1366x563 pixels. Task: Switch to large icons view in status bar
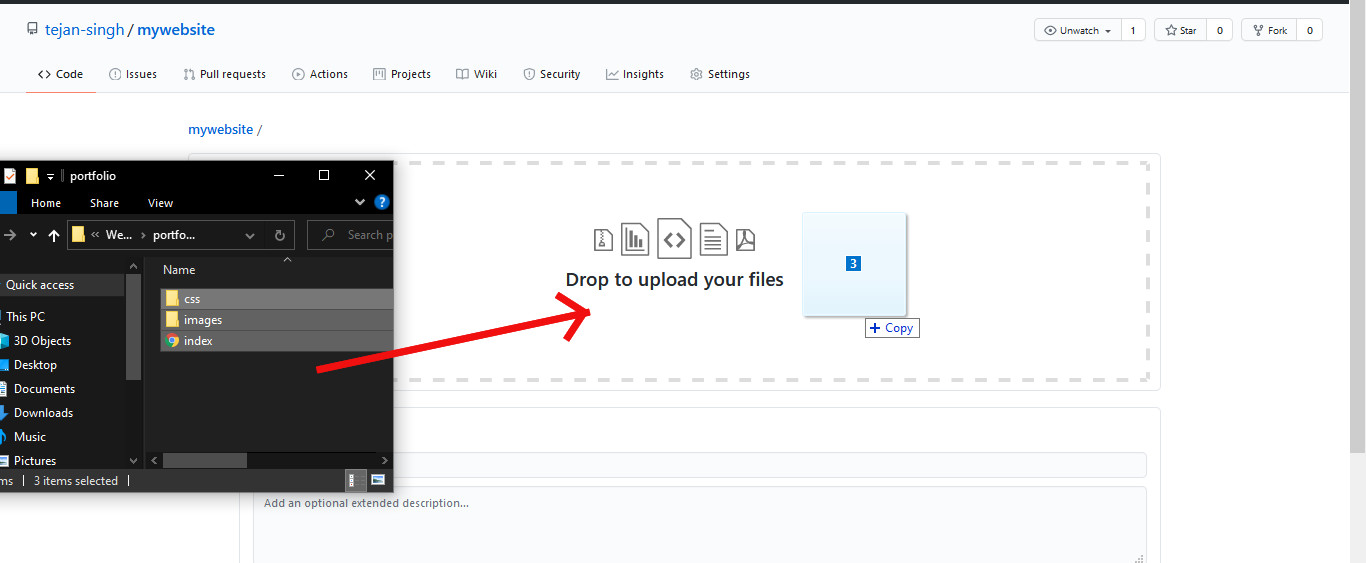(378, 481)
